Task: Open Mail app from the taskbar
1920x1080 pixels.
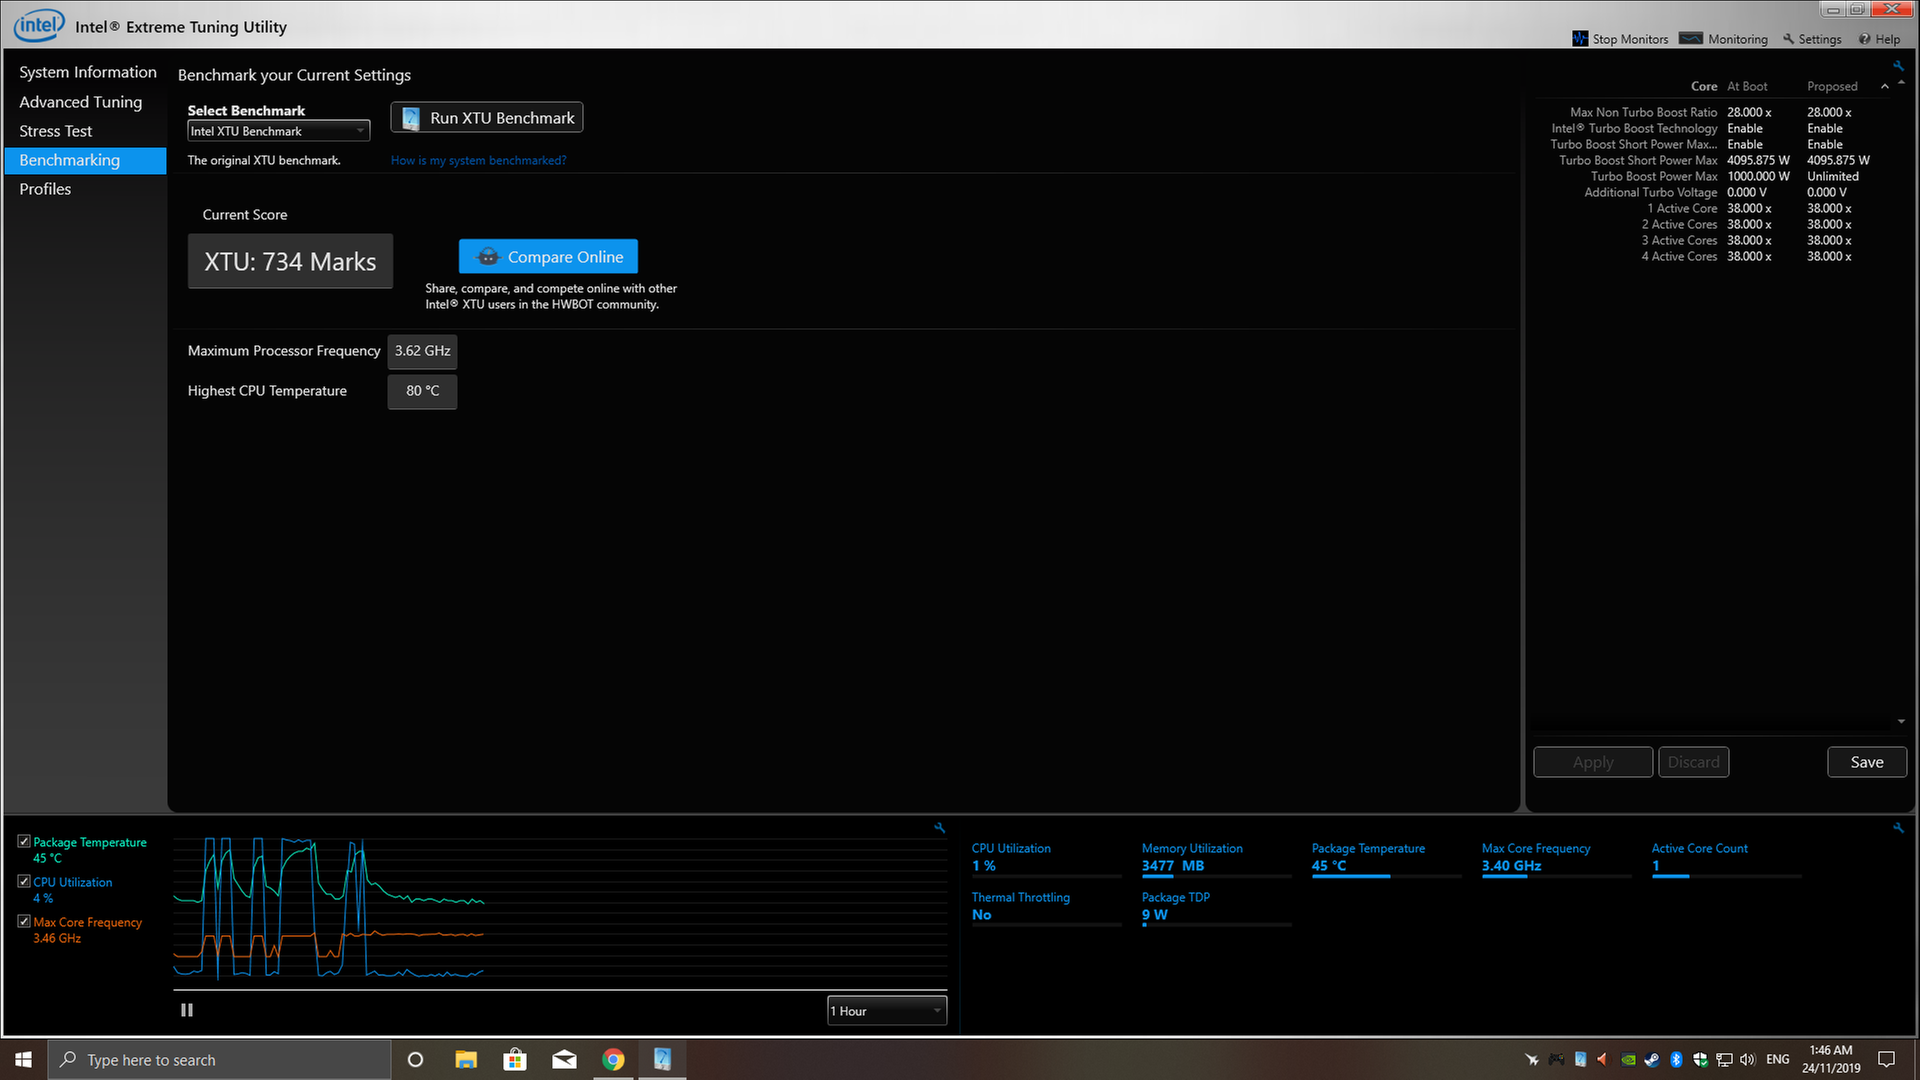Action: 564,1059
